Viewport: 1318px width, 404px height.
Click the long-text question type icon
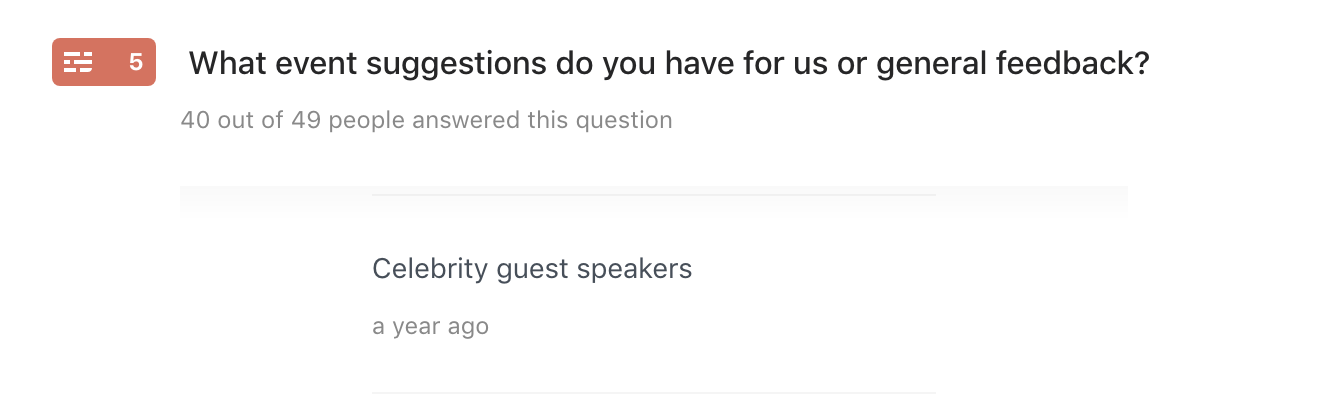click(78, 63)
